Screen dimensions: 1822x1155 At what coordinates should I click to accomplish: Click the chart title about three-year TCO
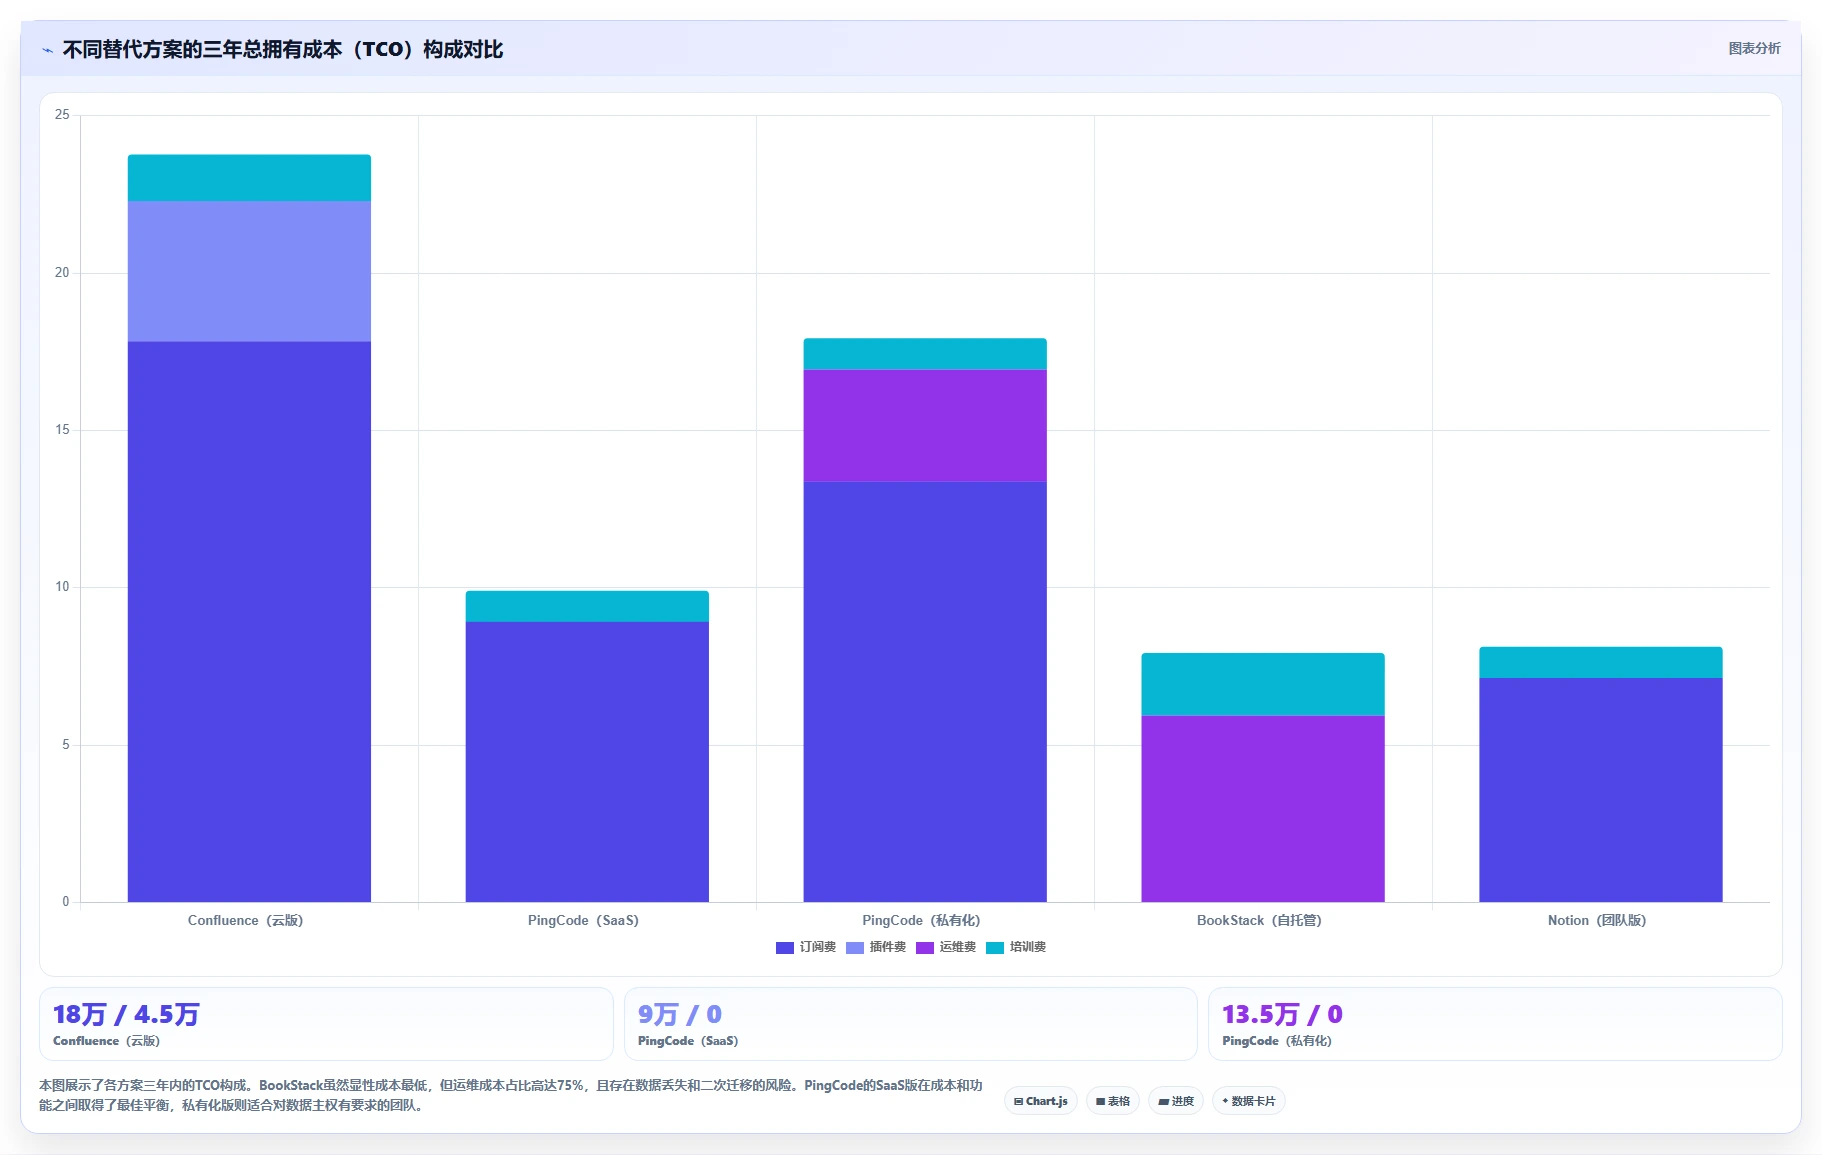(x=283, y=50)
